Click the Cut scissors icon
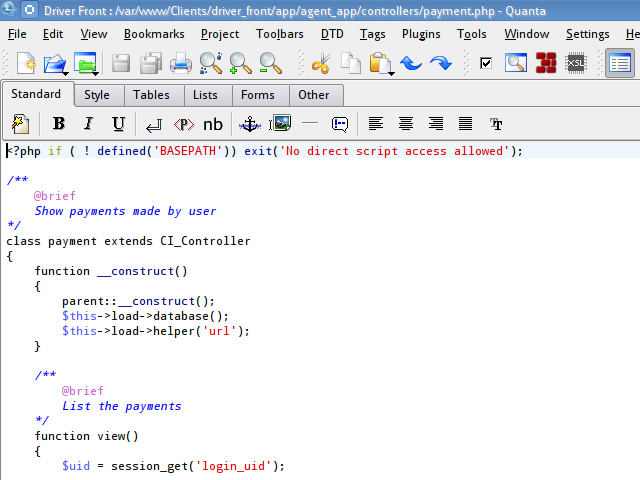This screenshot has height=480, width=640. pos(321,63)
